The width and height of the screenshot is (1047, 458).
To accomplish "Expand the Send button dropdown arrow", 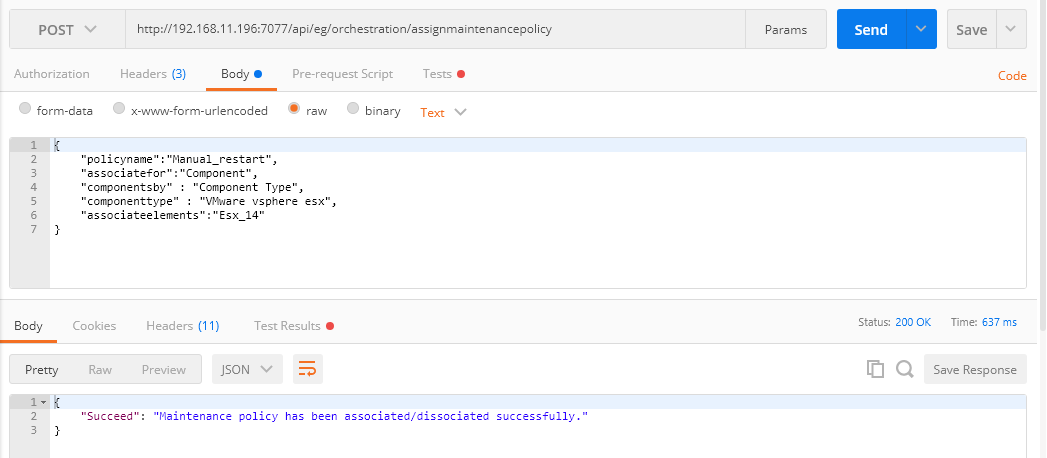I will 921,29.
